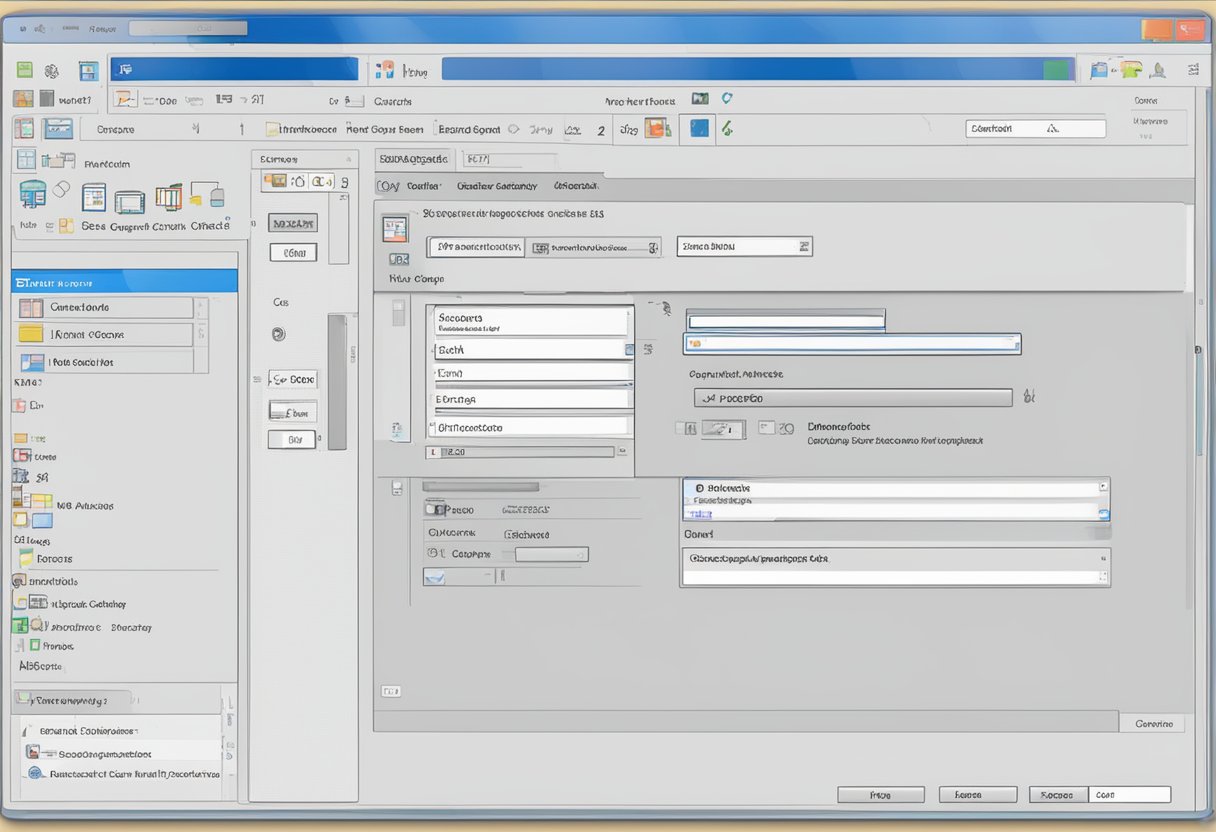
Task: Tick the checkbox beside the 'Pasco' label
Action: tap(433, 508)
